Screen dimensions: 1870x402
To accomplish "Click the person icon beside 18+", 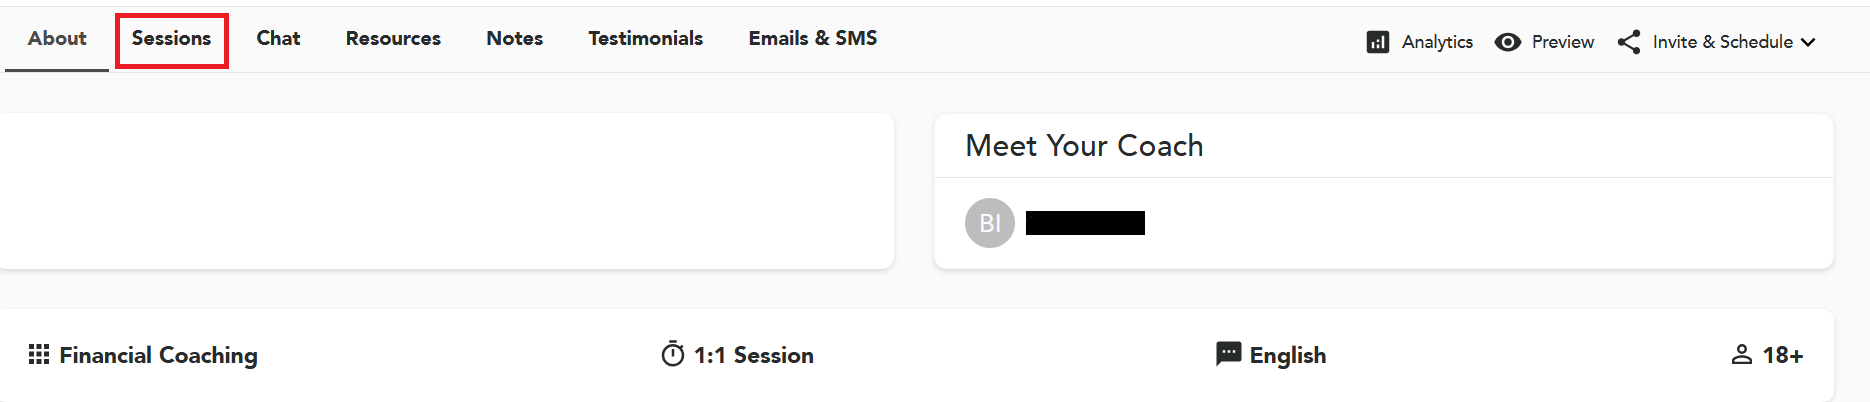I will (1741, 355).
